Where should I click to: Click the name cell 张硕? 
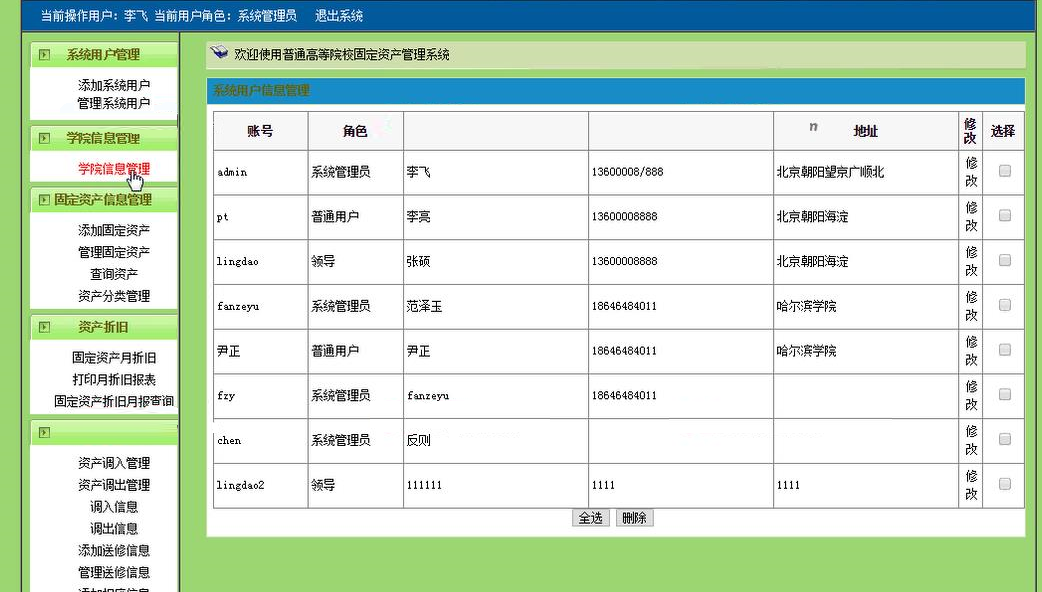[495, 261]
